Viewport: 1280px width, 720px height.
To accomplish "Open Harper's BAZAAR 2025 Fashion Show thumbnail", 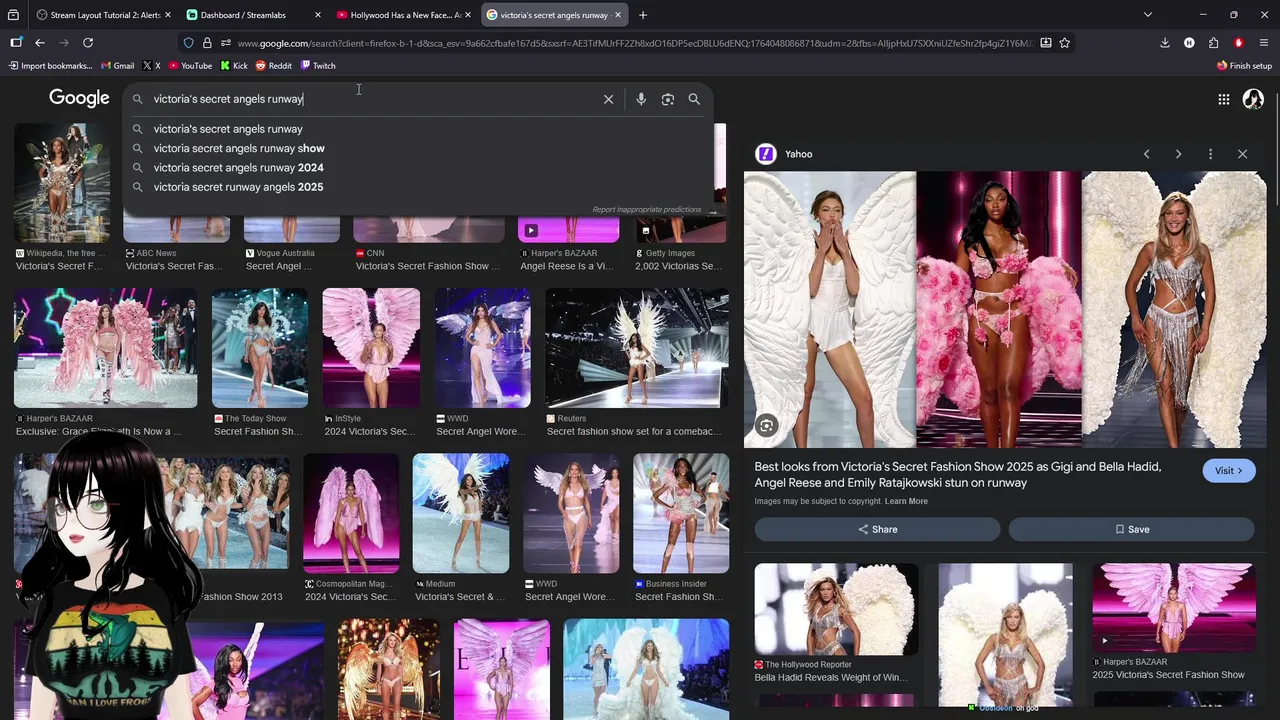I will [x=1173, y=609].
